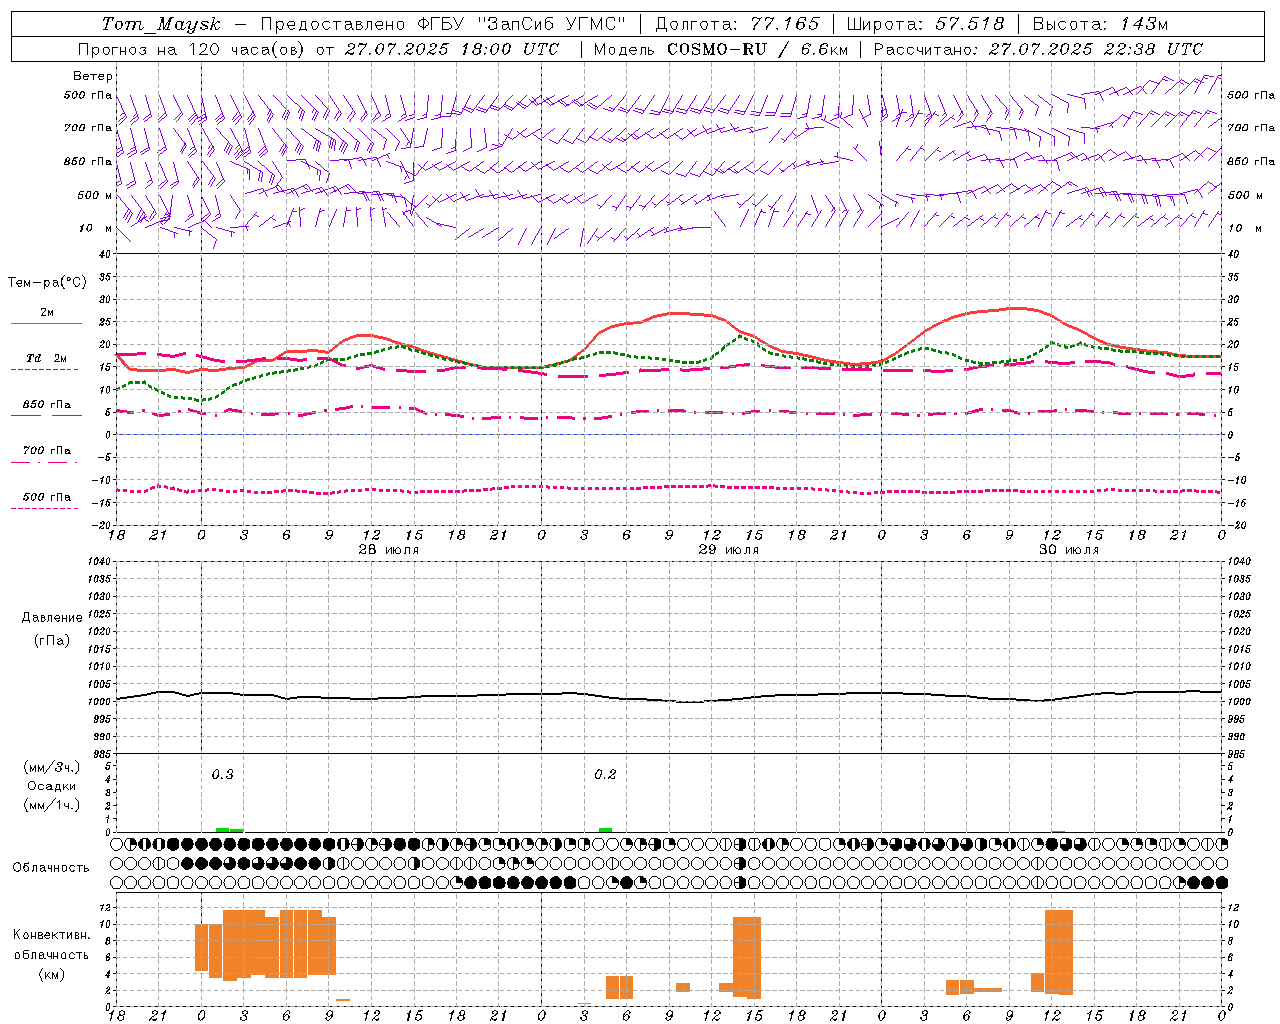The width and height of the screenshot is (1280, 1024).
Task: Click the 'Рассчитано: 27.07.2025 22:38 UTC' text
Action: [x=1038, y=49]
